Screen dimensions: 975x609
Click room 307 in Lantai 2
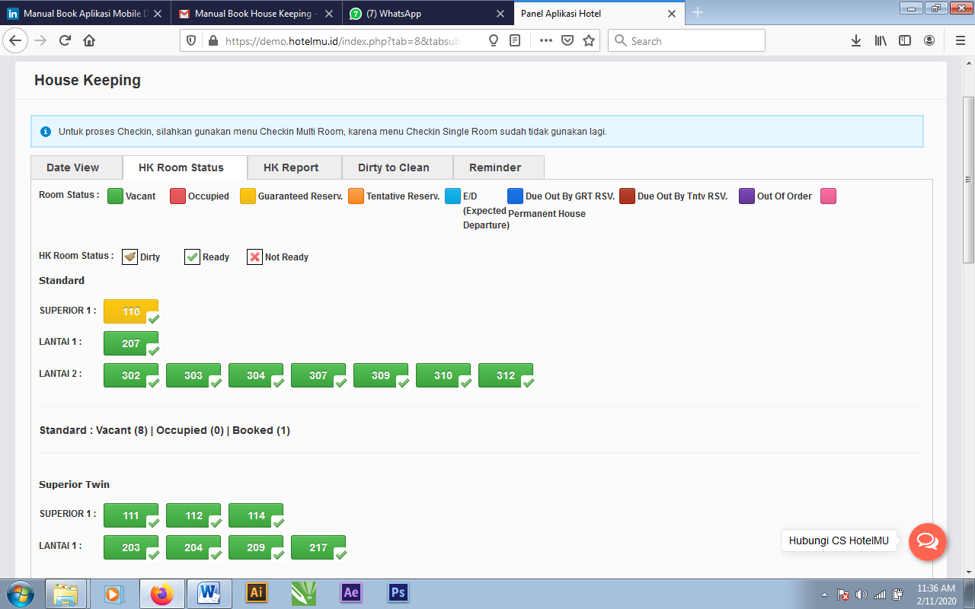click(318, 376)
